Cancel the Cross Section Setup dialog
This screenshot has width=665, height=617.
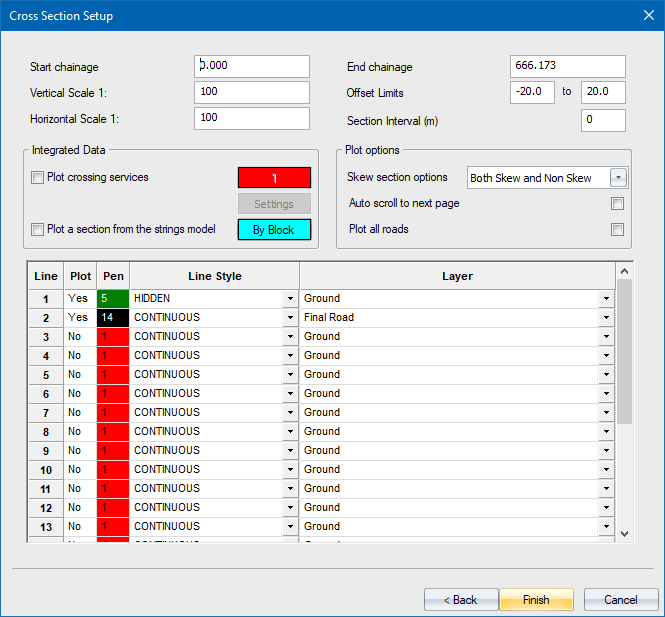click(x=620, y=599)
